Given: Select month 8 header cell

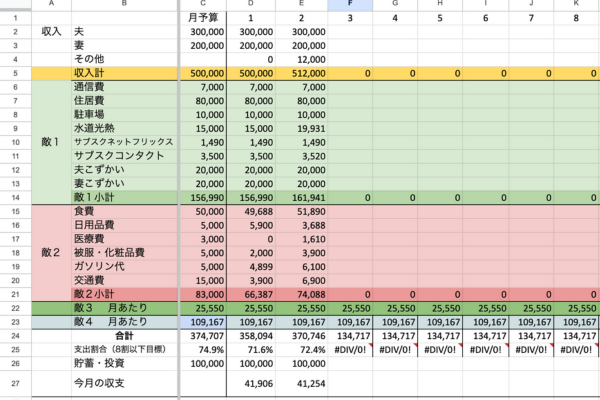Looking at the screenshot, I should (576, 18).
